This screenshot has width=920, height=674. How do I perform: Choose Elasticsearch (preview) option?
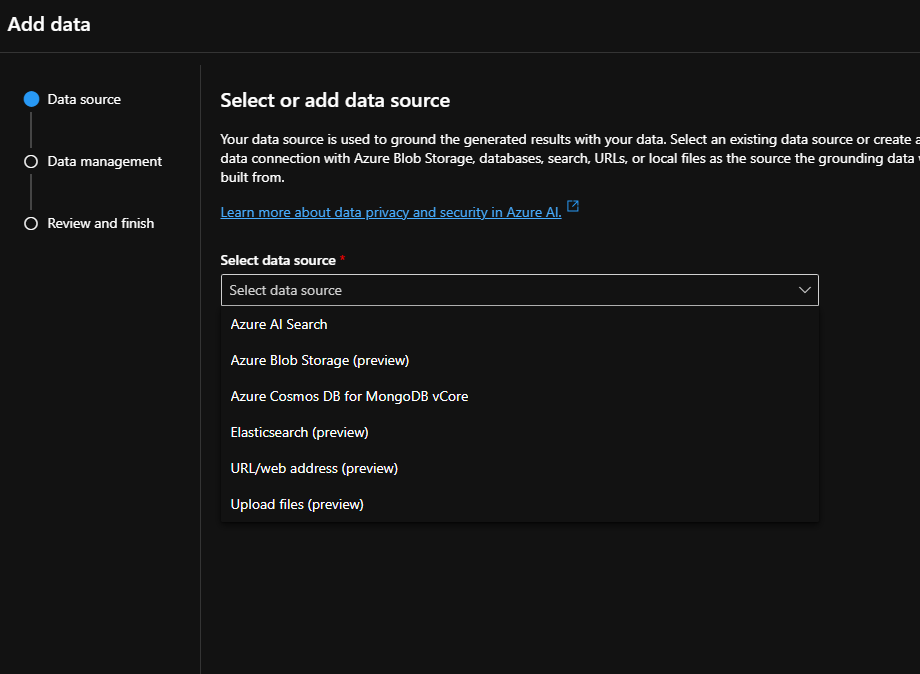[x=519, y=432]
